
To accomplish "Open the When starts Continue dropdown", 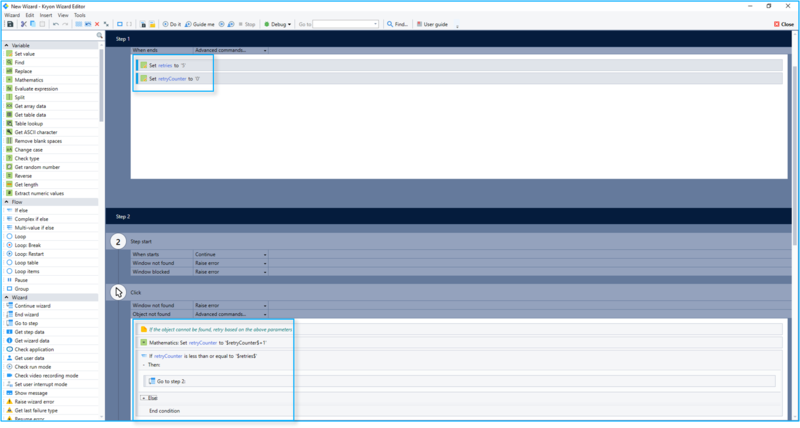I will (265, 254).
